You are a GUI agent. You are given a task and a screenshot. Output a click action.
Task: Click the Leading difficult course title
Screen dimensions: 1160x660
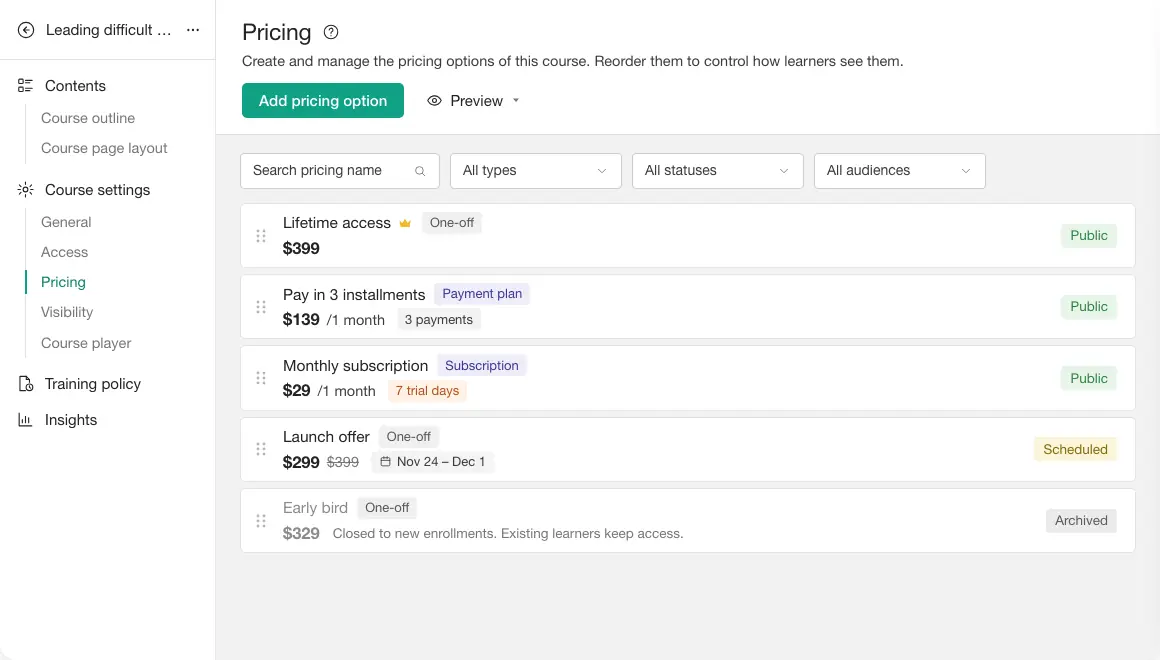(108, 30)
